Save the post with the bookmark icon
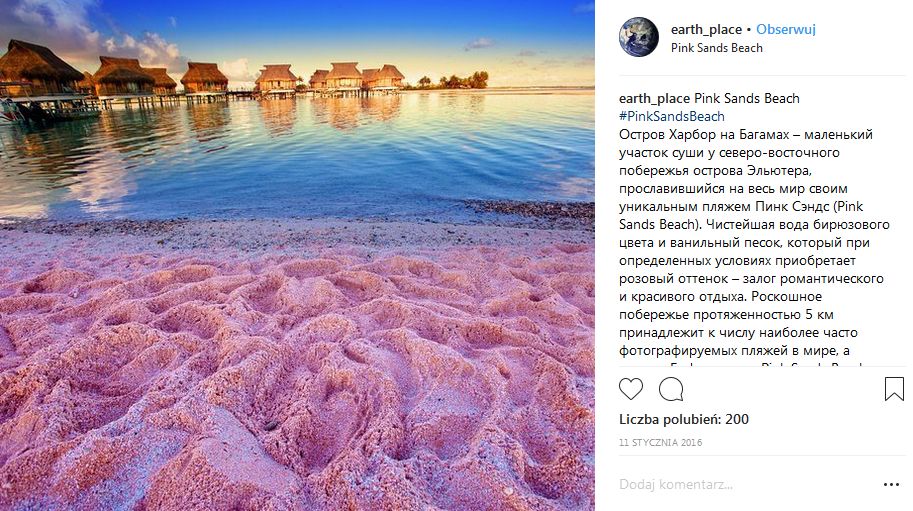Screen dimensions: 913x511 coord(894,389)
